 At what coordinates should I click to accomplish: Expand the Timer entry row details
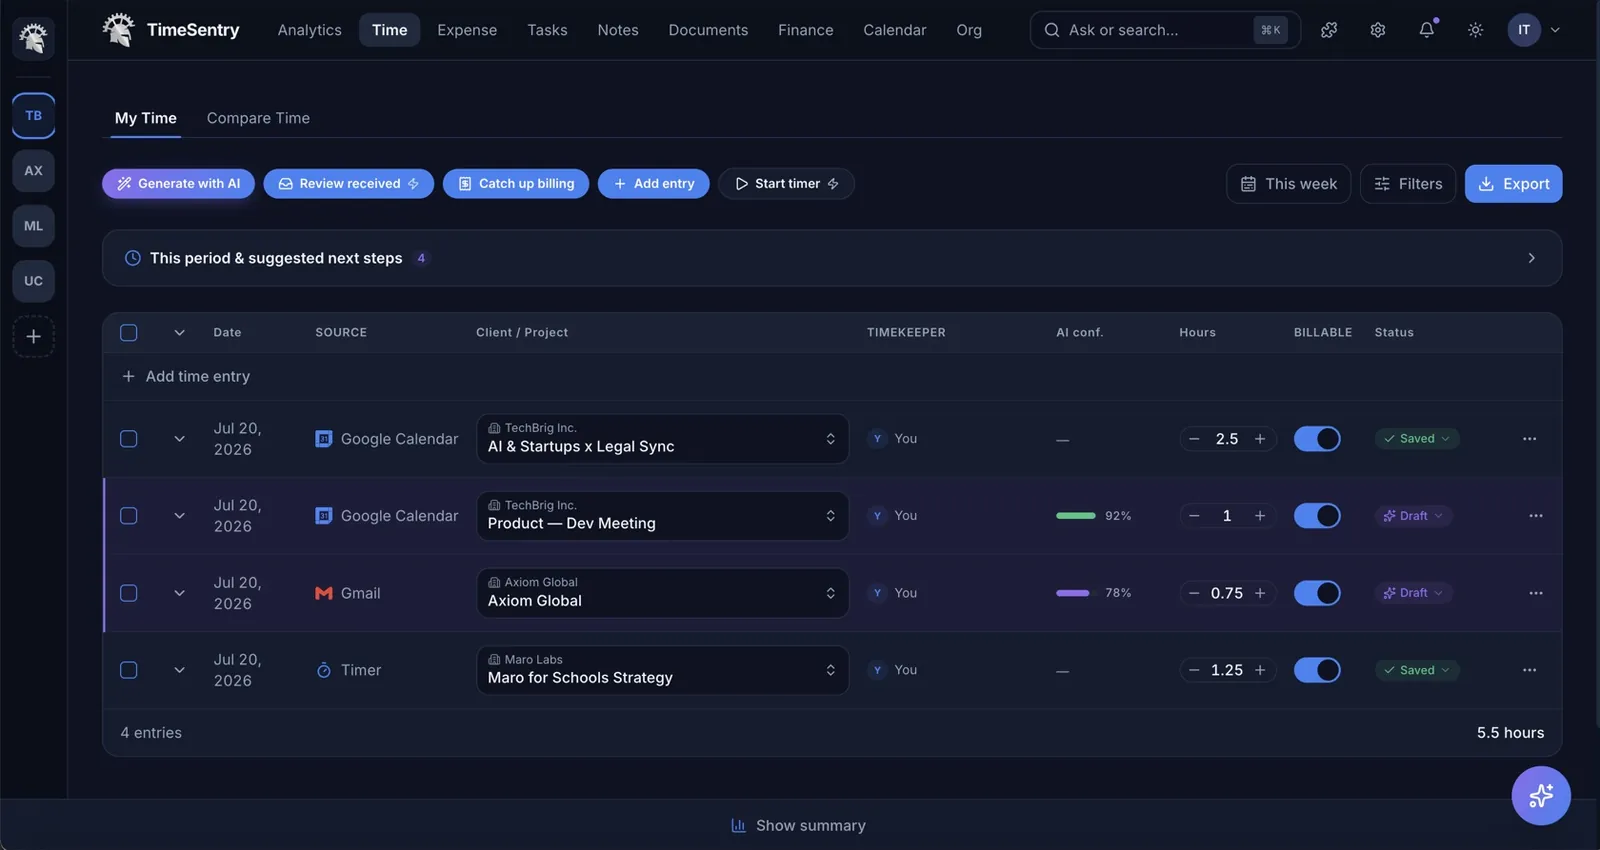tap(179, 670)
